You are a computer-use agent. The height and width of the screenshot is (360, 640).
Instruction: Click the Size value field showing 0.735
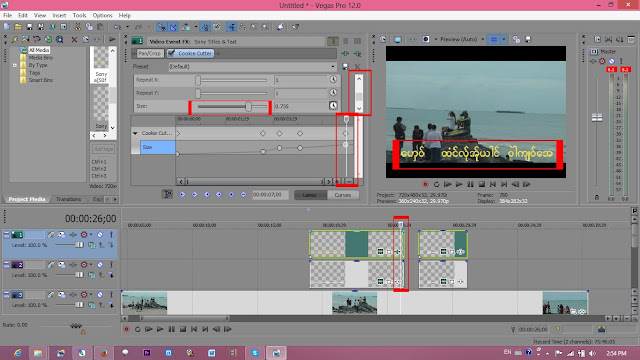pos(300,106)
